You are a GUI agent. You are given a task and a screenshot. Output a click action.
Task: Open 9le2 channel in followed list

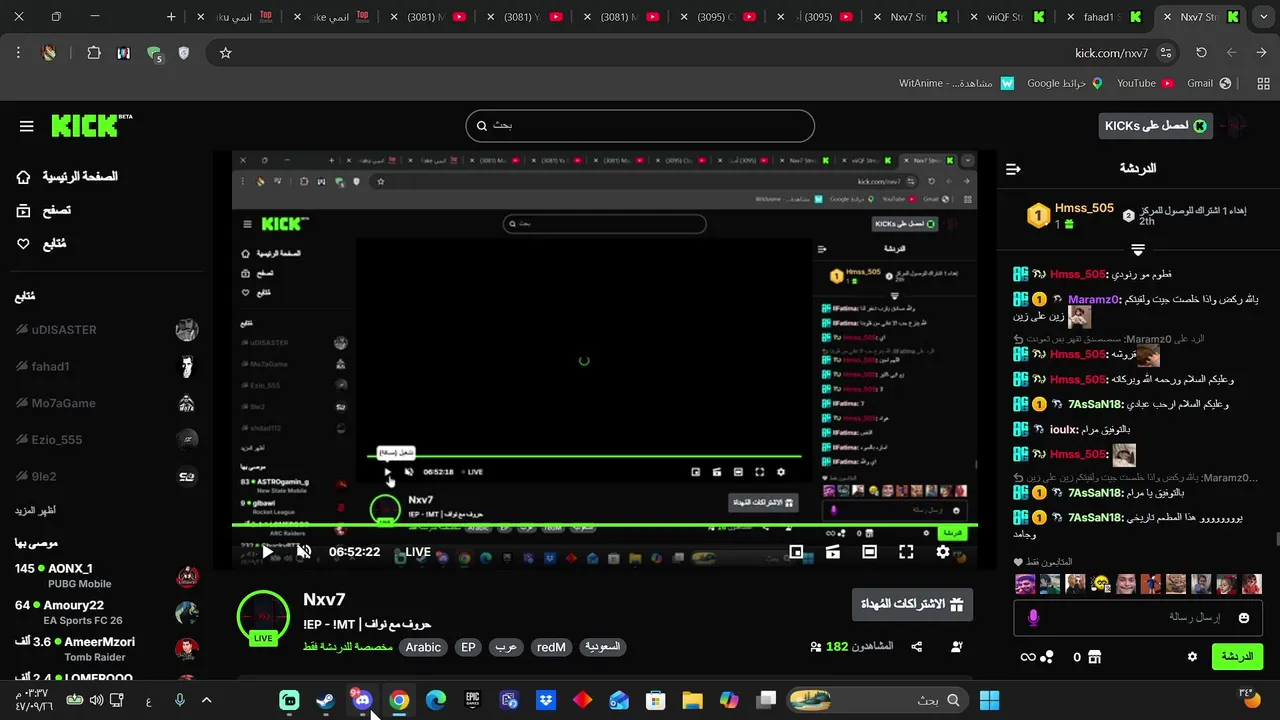tap(106, 477)
